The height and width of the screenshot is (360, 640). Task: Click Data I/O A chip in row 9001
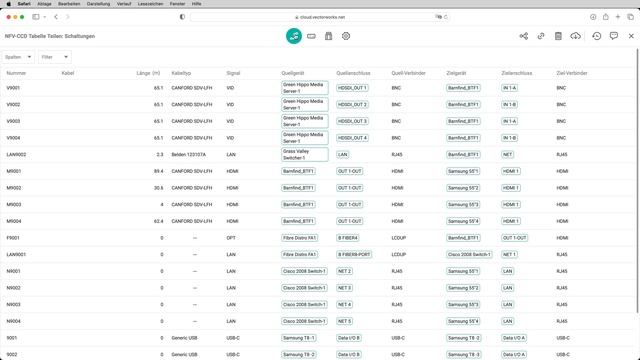point(514,338)
